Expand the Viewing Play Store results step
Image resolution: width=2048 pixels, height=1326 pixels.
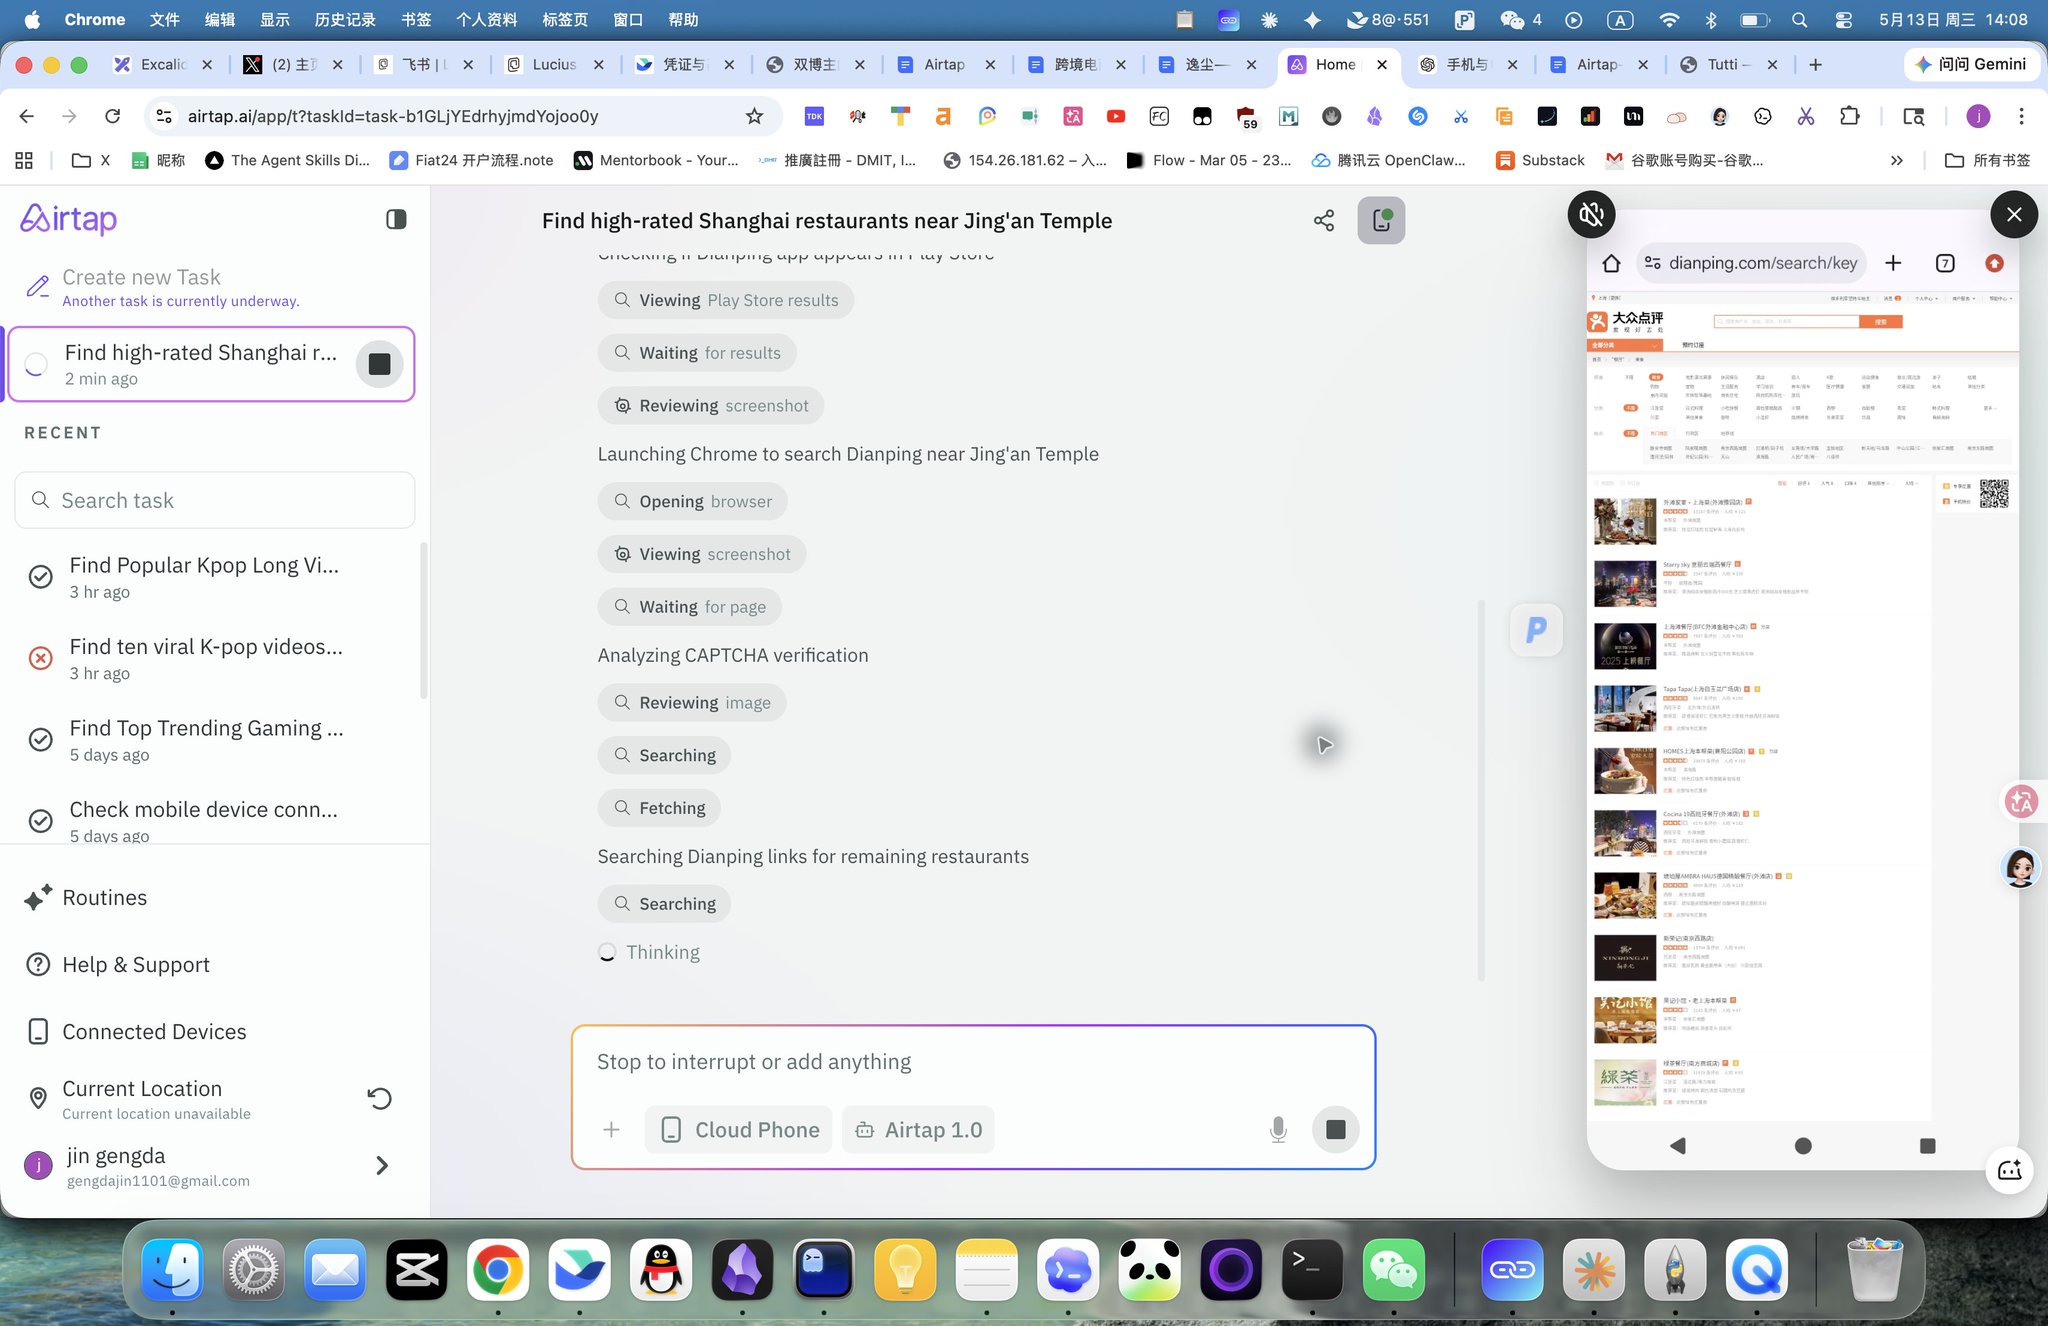click(726, 301)
